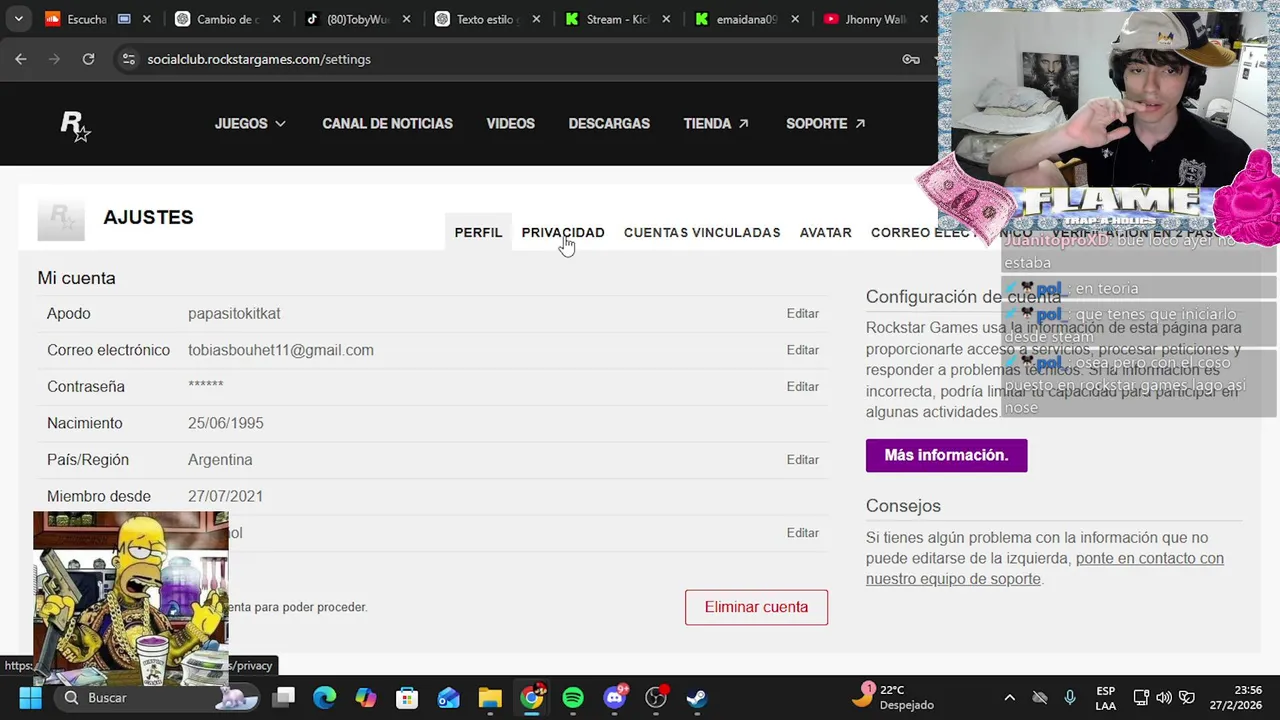Viewport: 1280px width, 720px height.
Task: Open the SOPORTE external link
Action: [x=826, y=123]
